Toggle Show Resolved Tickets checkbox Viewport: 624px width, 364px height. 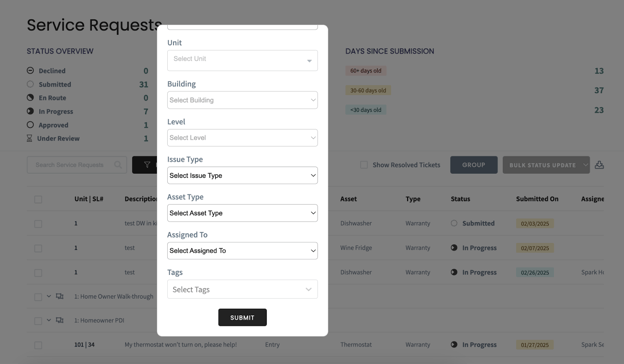(364, 165)
